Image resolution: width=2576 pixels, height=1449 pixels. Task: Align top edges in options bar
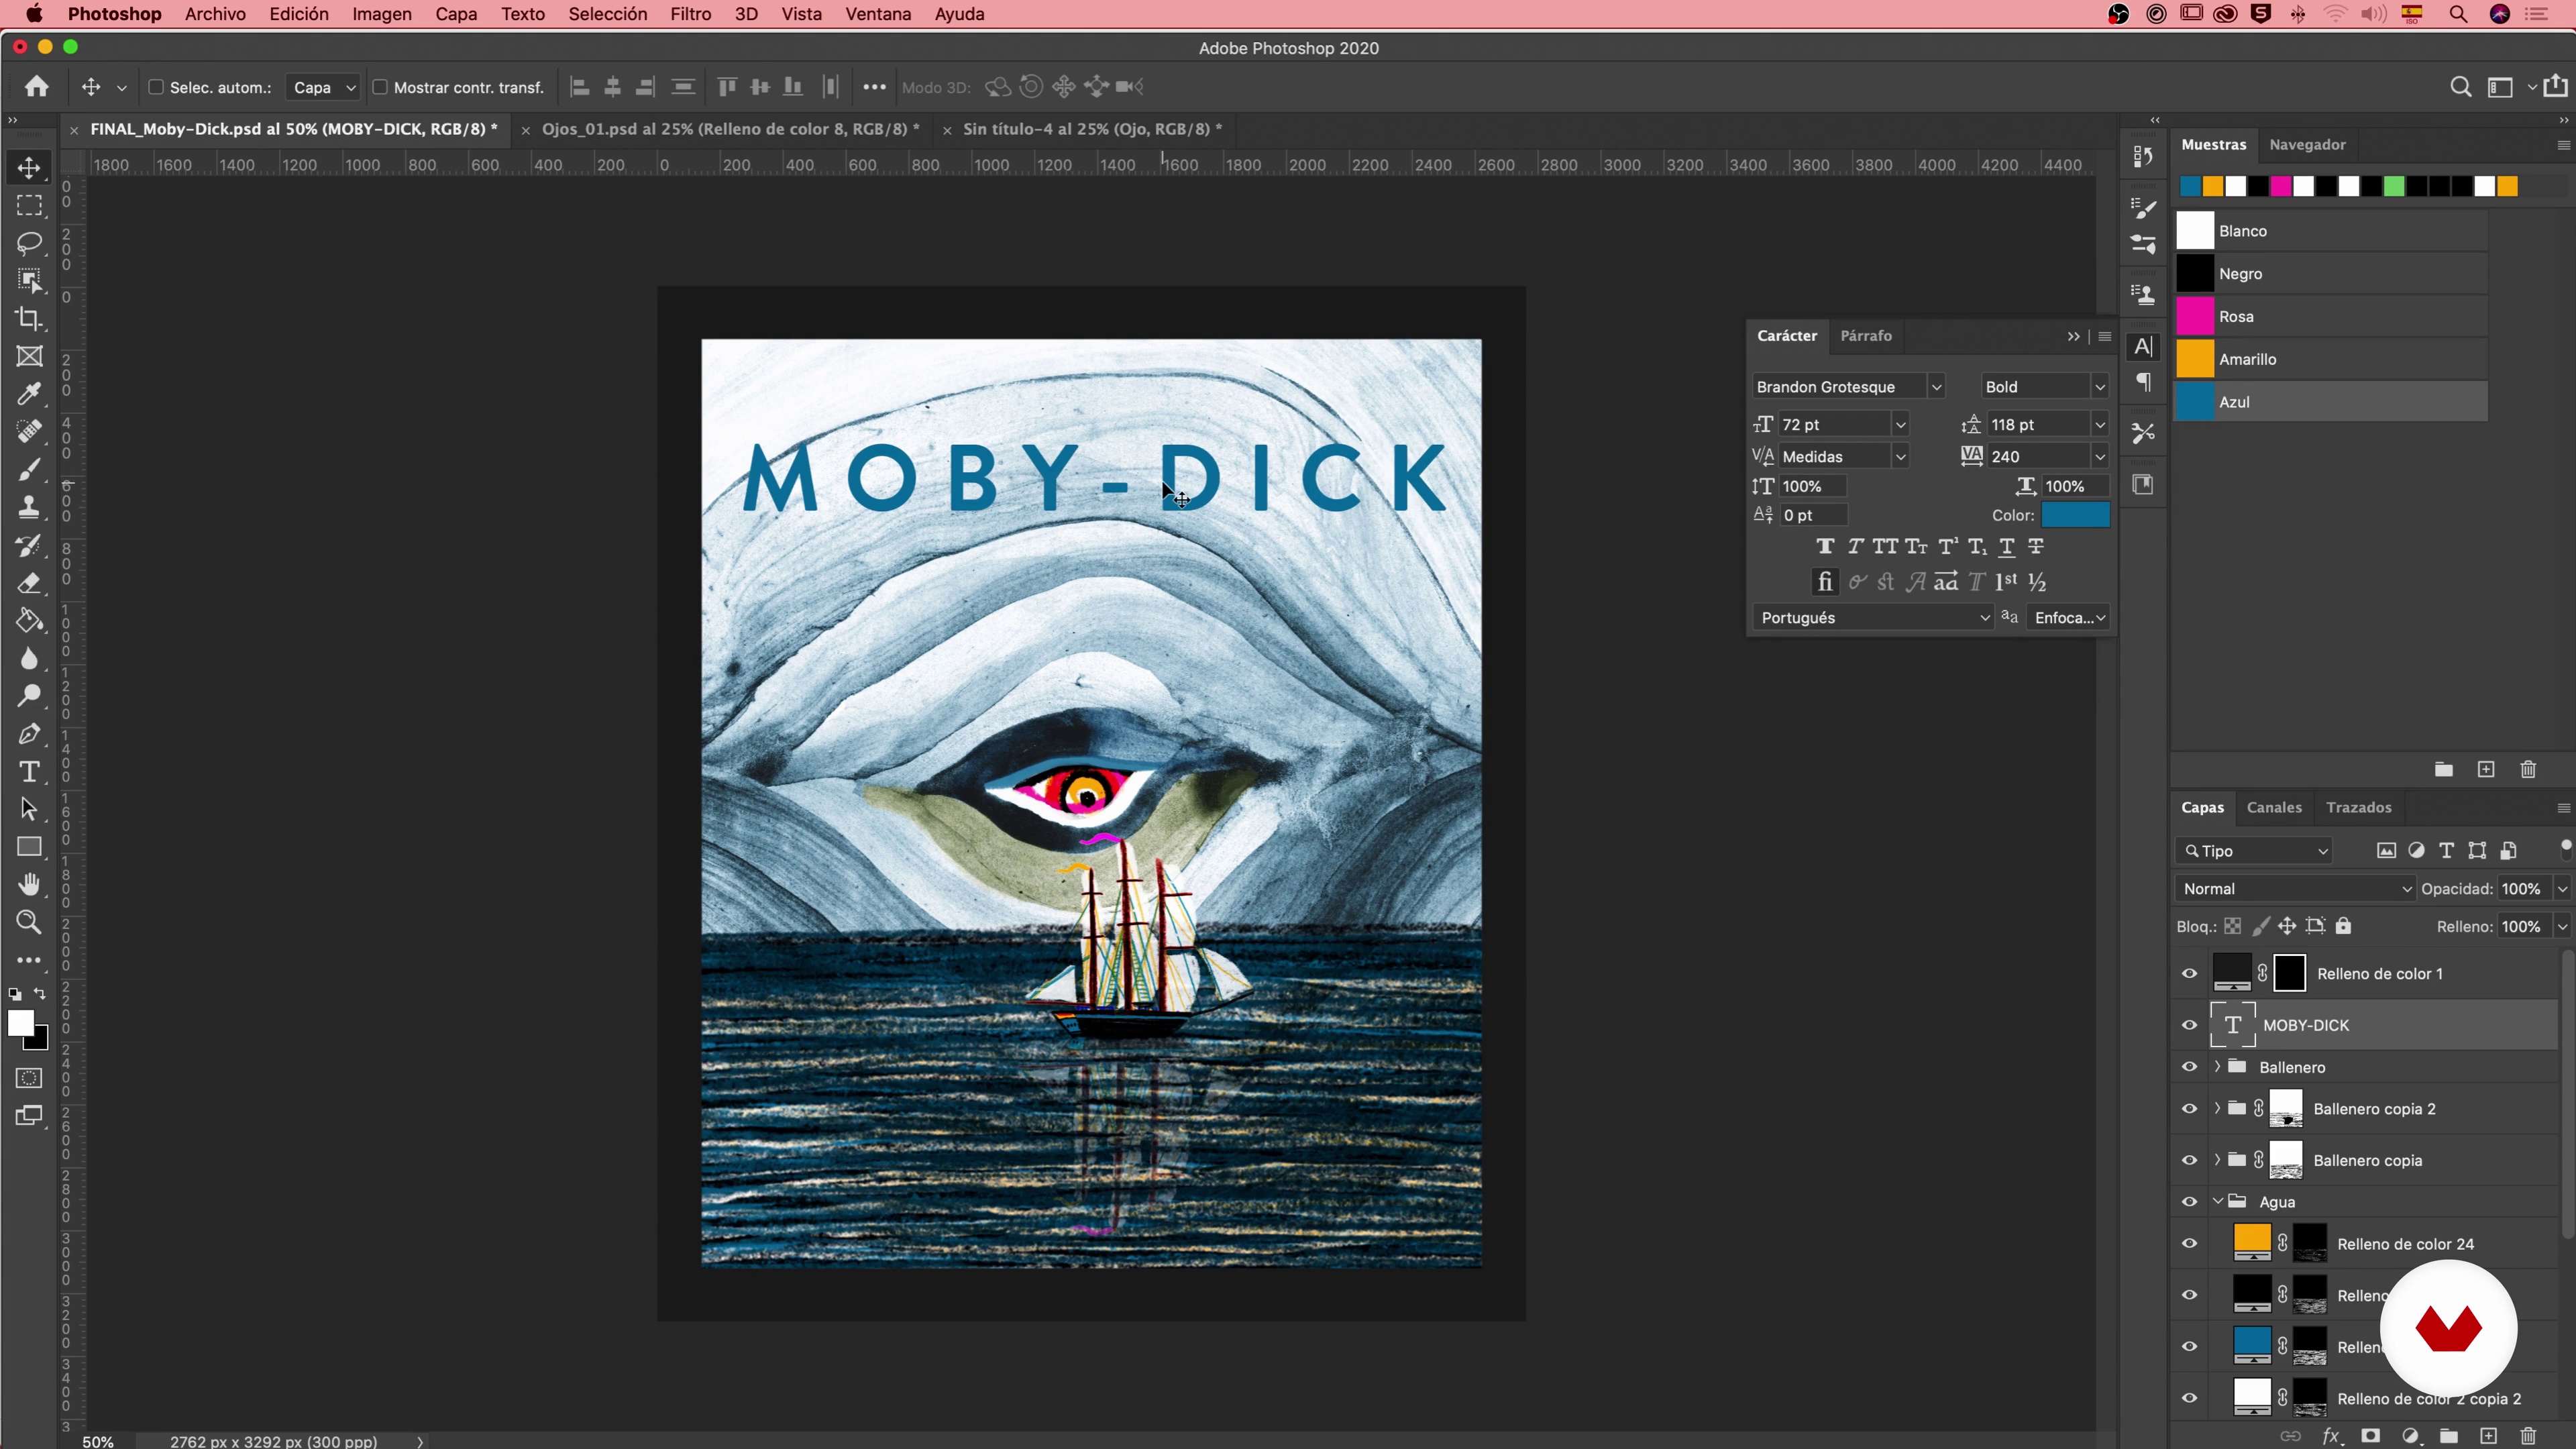click(727, 87)
